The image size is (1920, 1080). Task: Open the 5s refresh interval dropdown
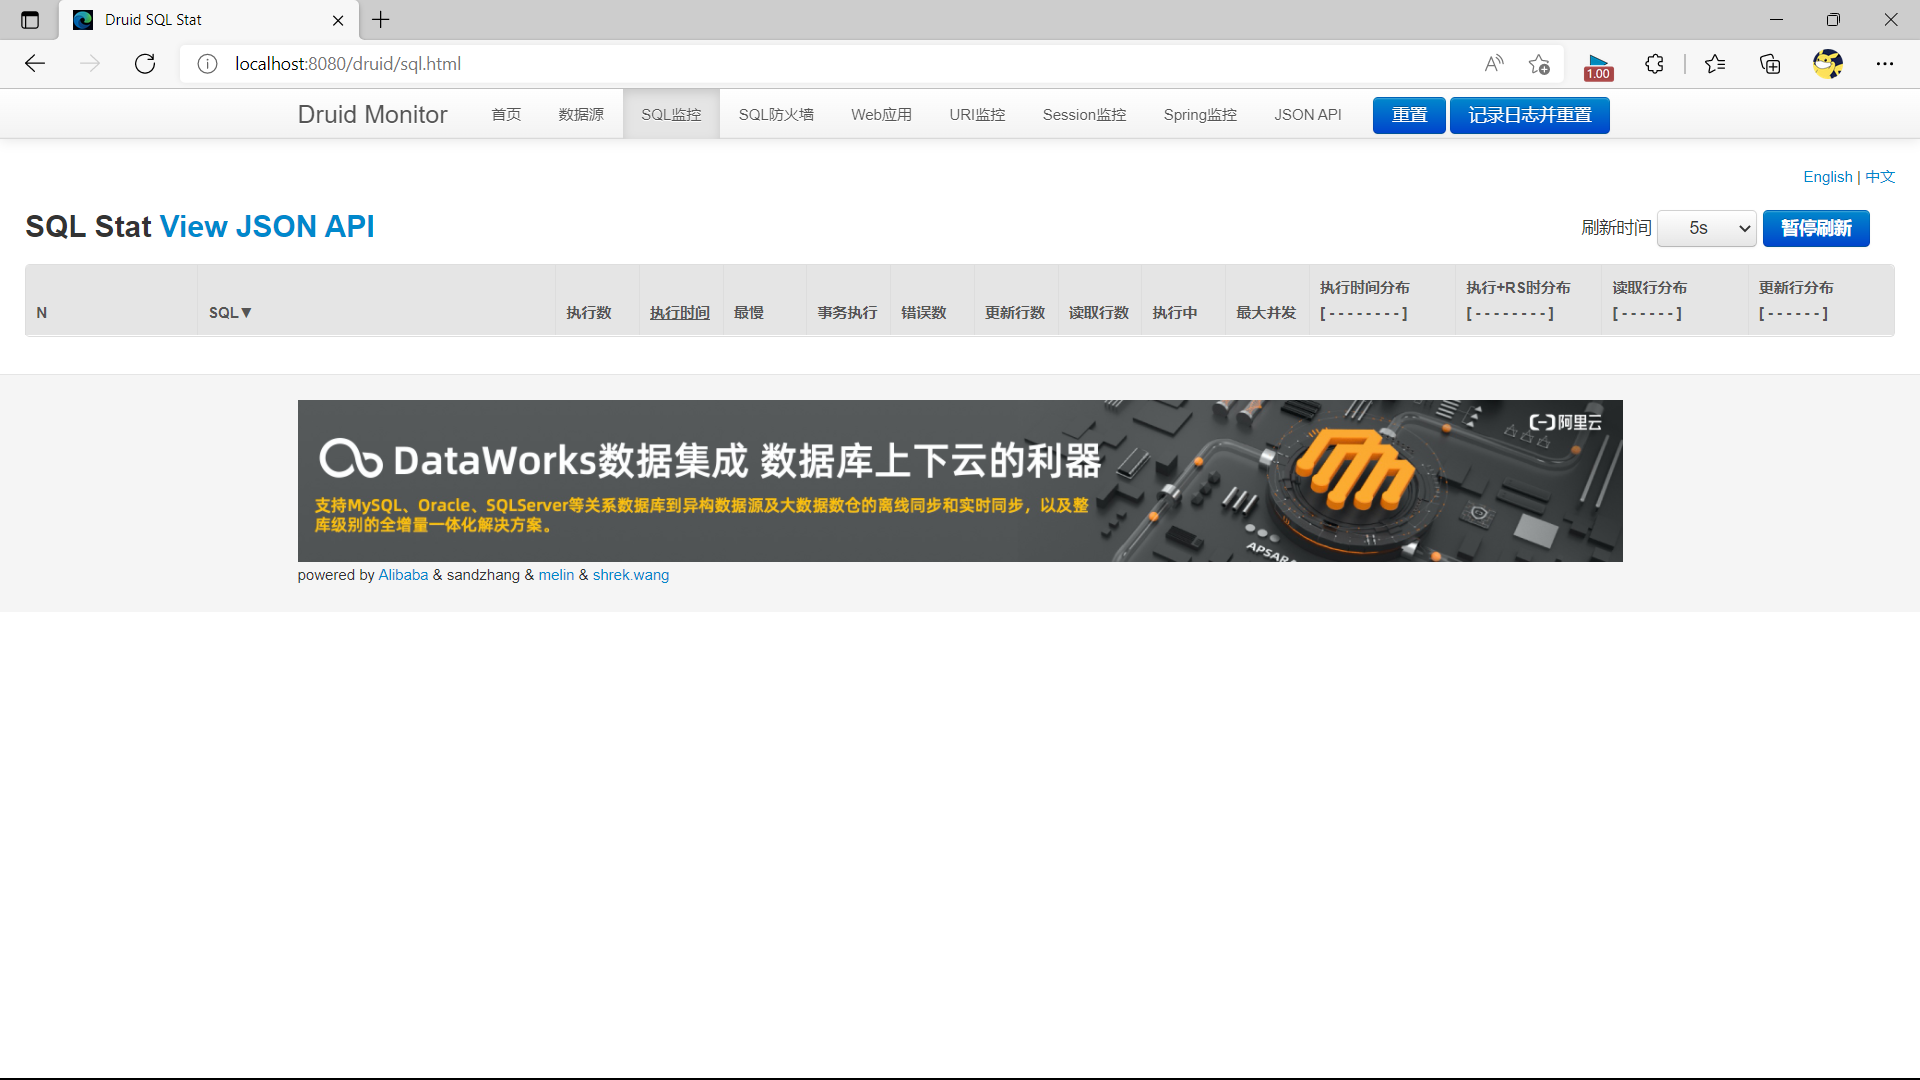click(x=1707, y=228)
